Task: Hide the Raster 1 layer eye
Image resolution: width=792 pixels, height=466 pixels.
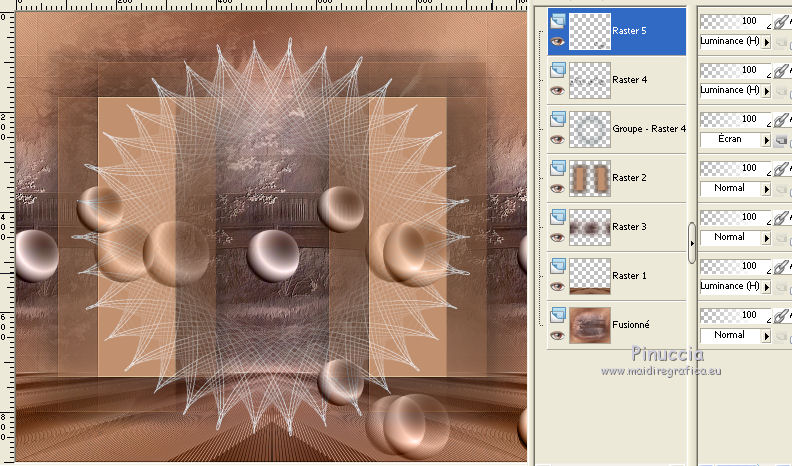Action: pyautogui.click(x=558, y=286)
